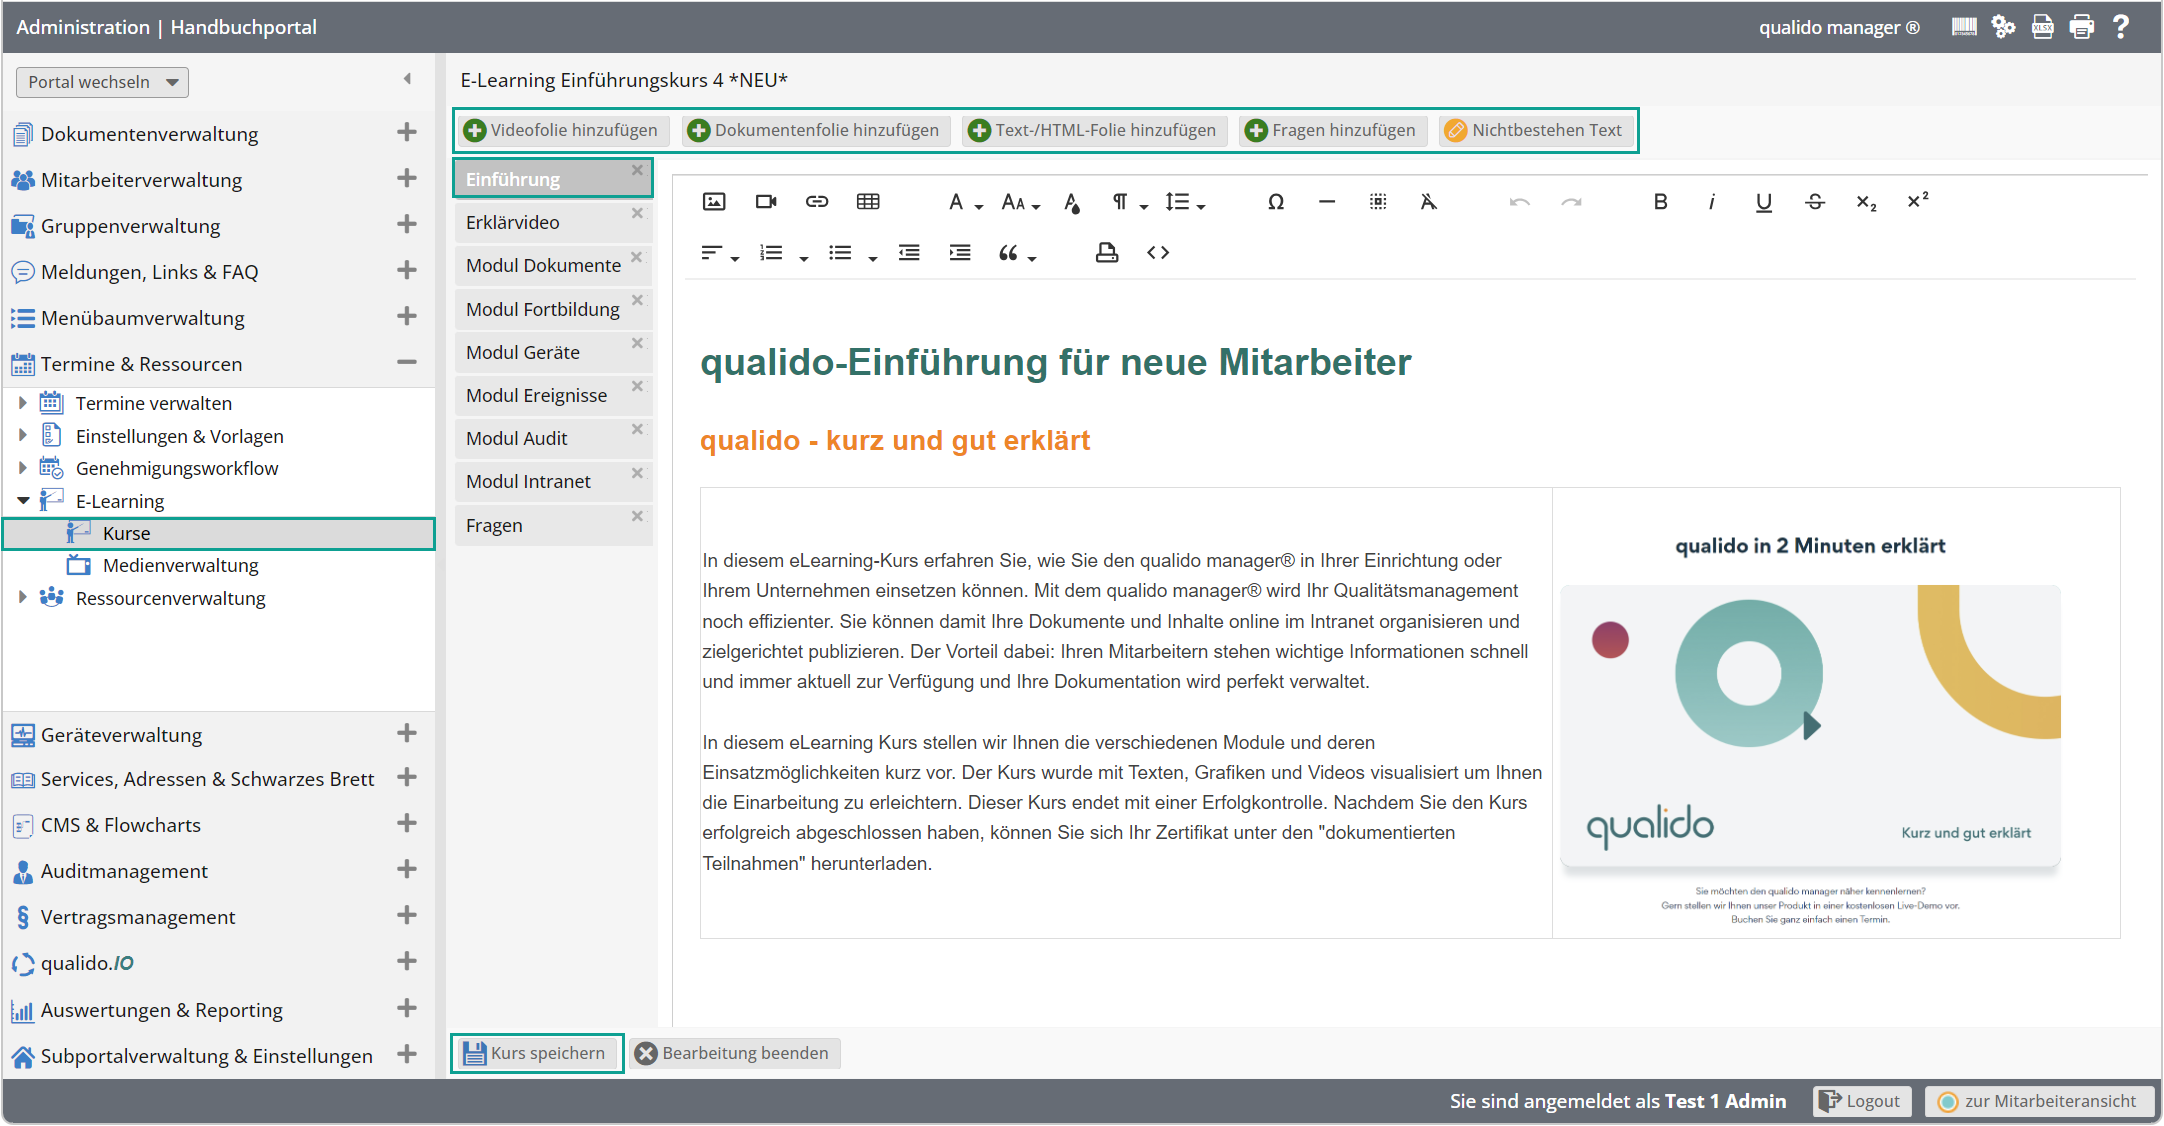Open line height dropdown
This screenshot has width=2164, height=1126.
click(1185, 202)
